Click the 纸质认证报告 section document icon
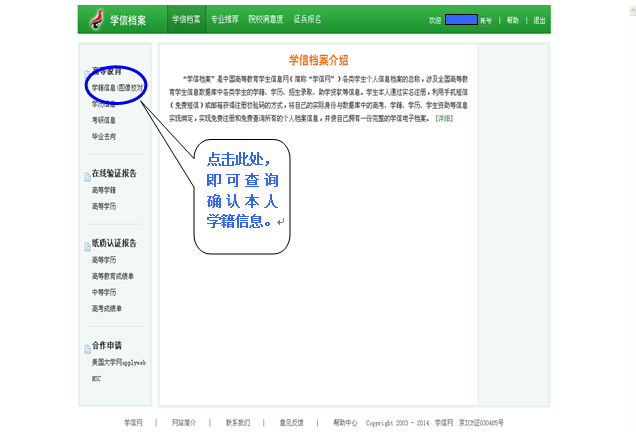 point(86,243)
